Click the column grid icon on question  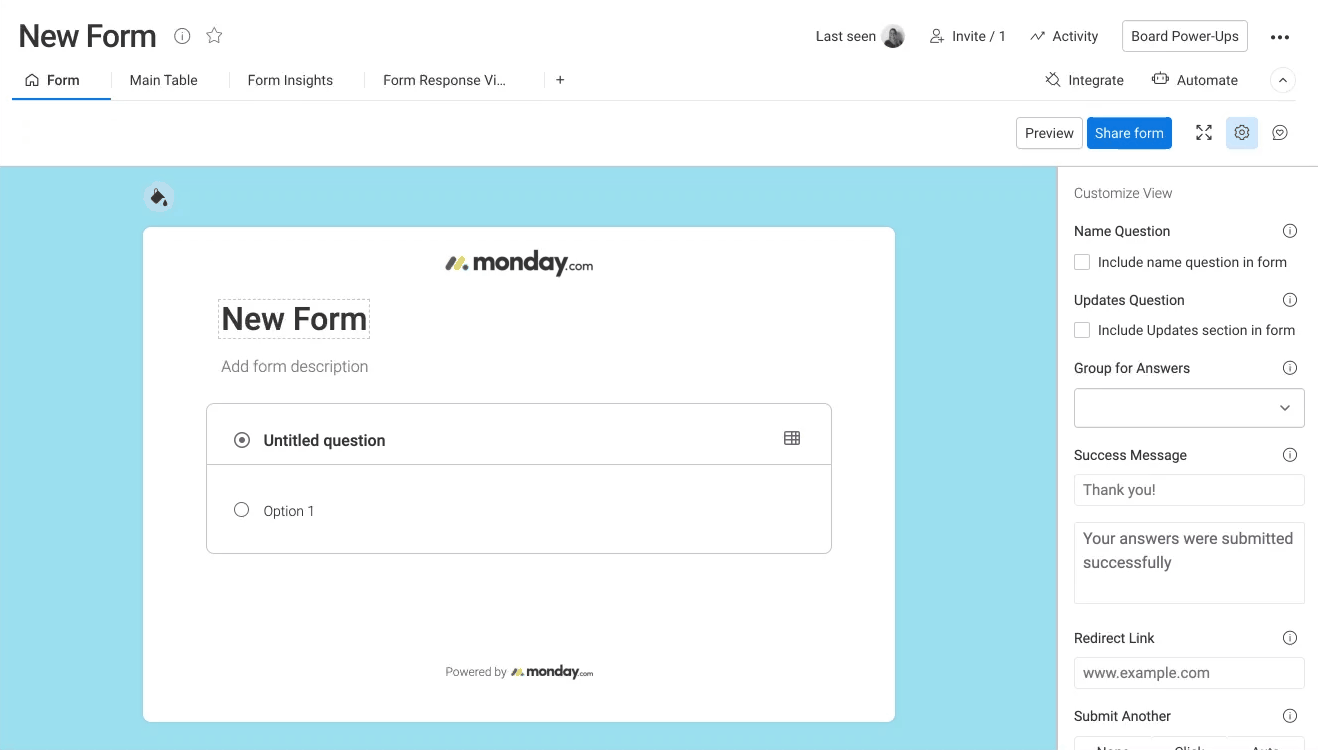pos(792,438)
